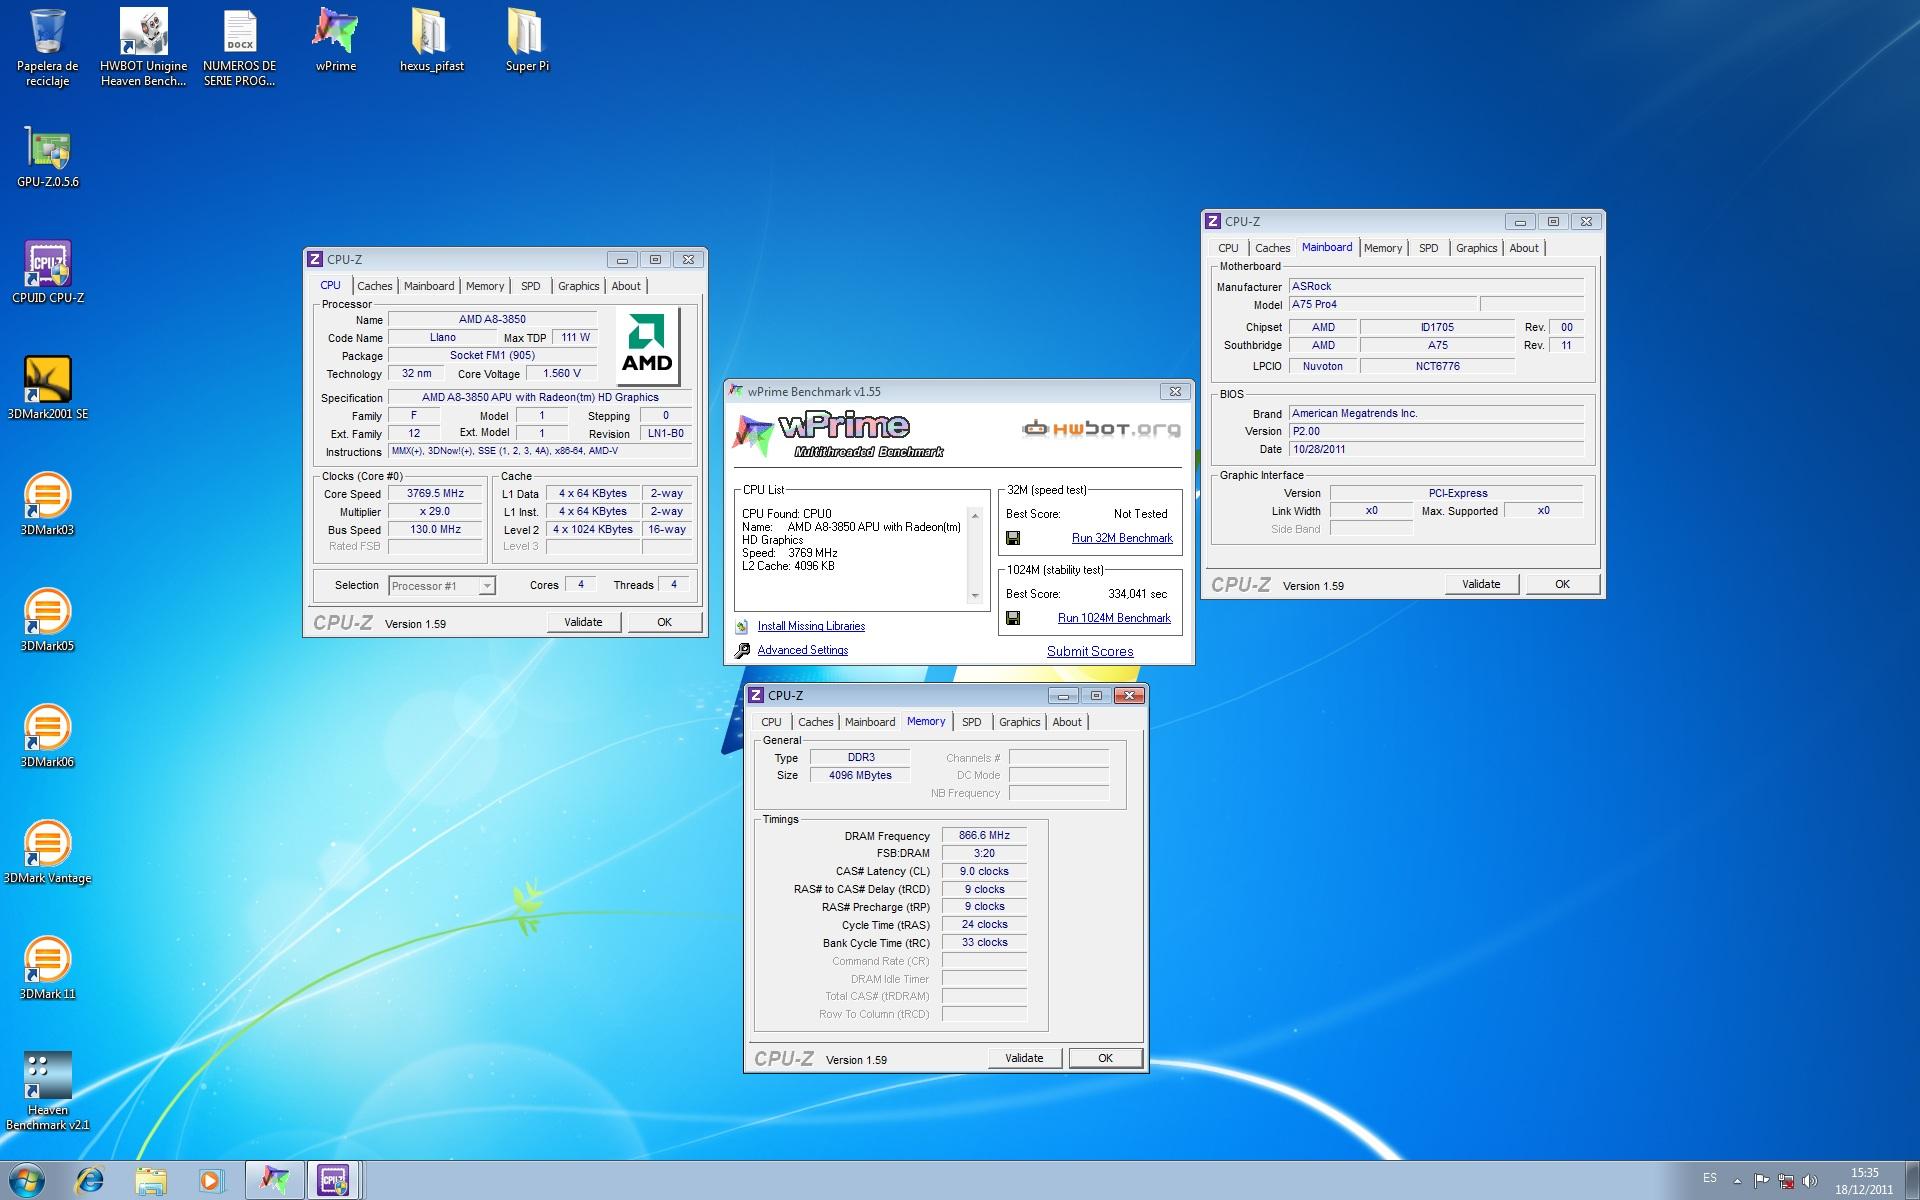Open Mainboard tab in the CPU window
The height and width of the screenshot is (1200, 1920).
point(429,286)
